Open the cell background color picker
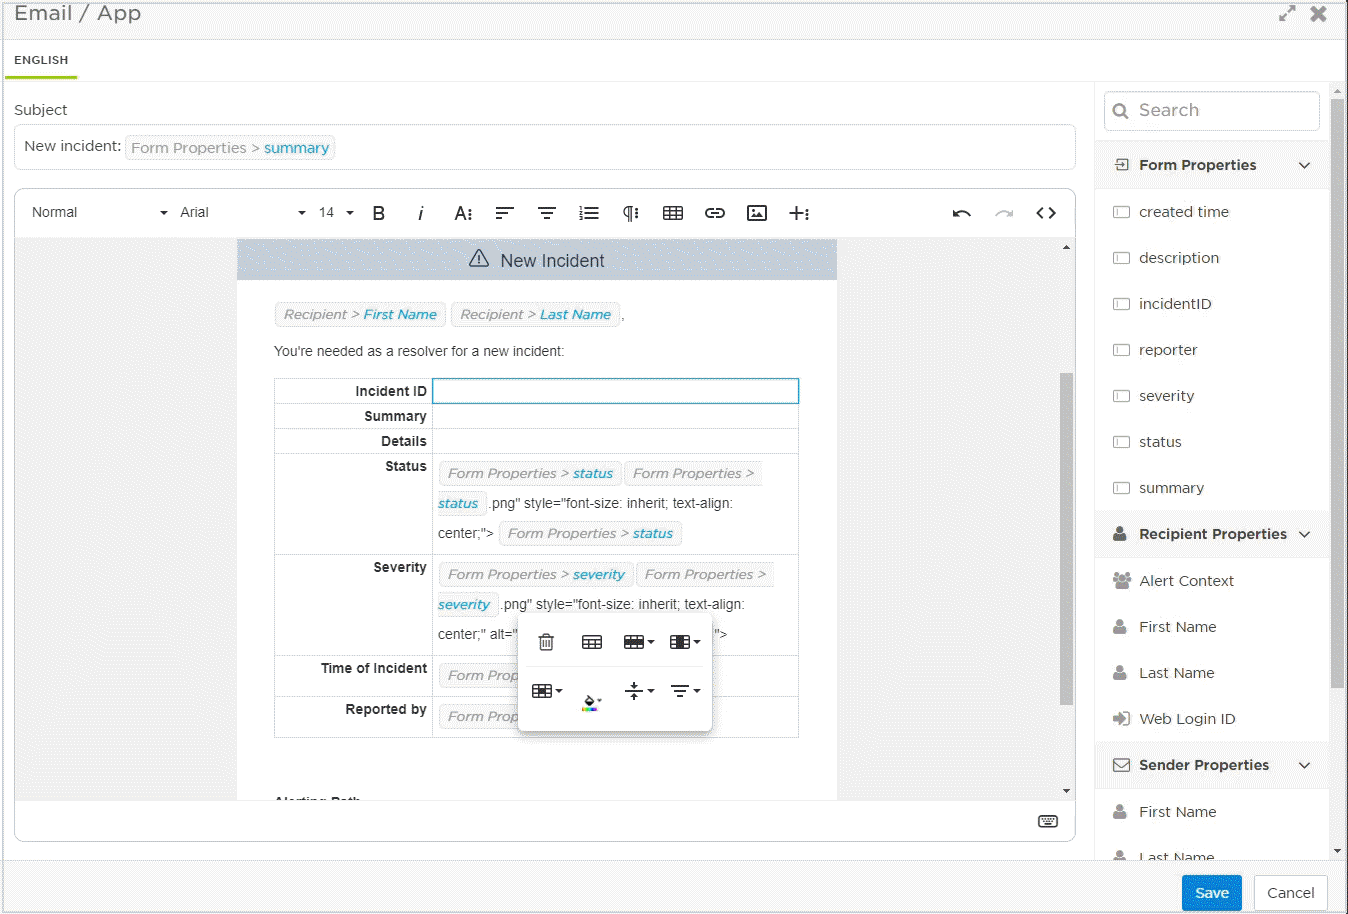The width and height of the screenshot is (1348, 914). click(x=592, y=702)
